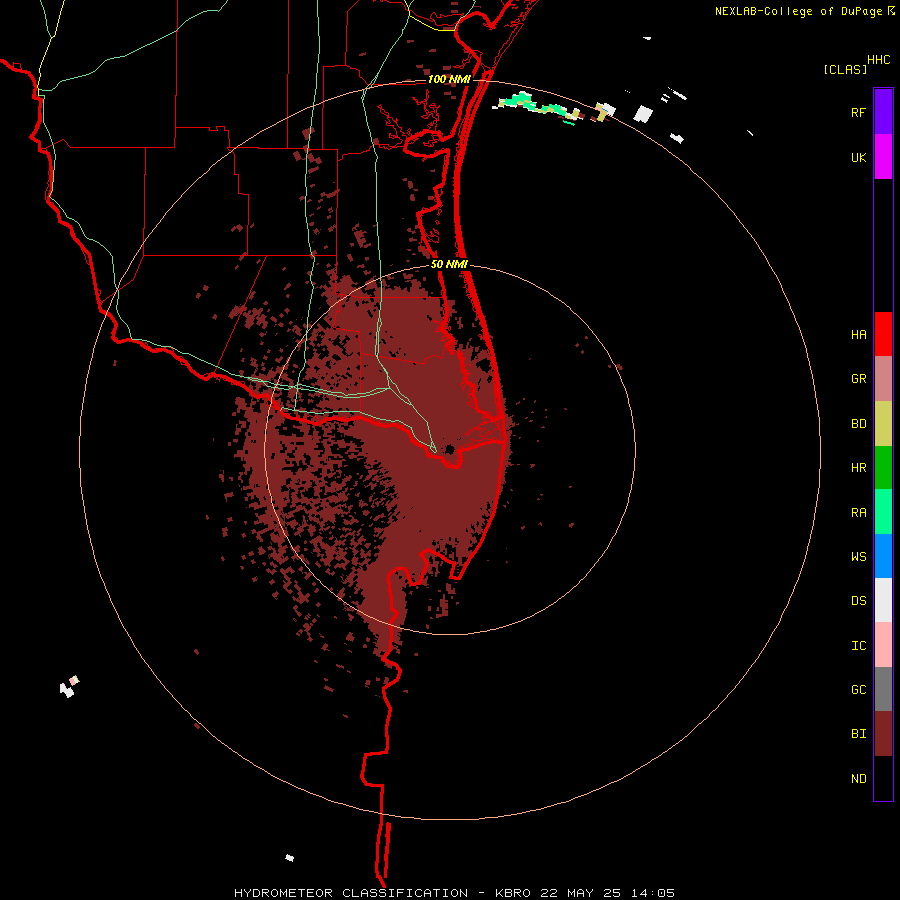Click the 100 NMI range ring label
Image resolution: width=900 pixels, height=900 pixels.
click(449, 79)
